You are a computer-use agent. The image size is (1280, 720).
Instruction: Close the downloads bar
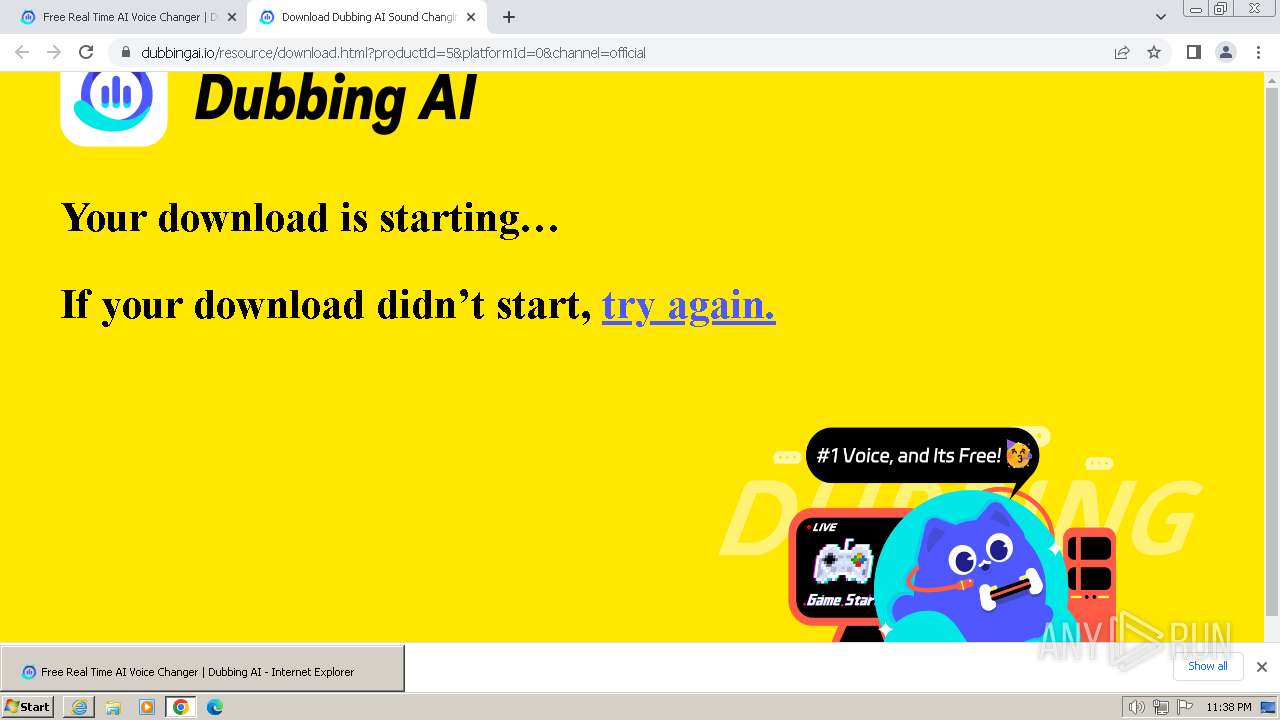[x=1262, y=666]
